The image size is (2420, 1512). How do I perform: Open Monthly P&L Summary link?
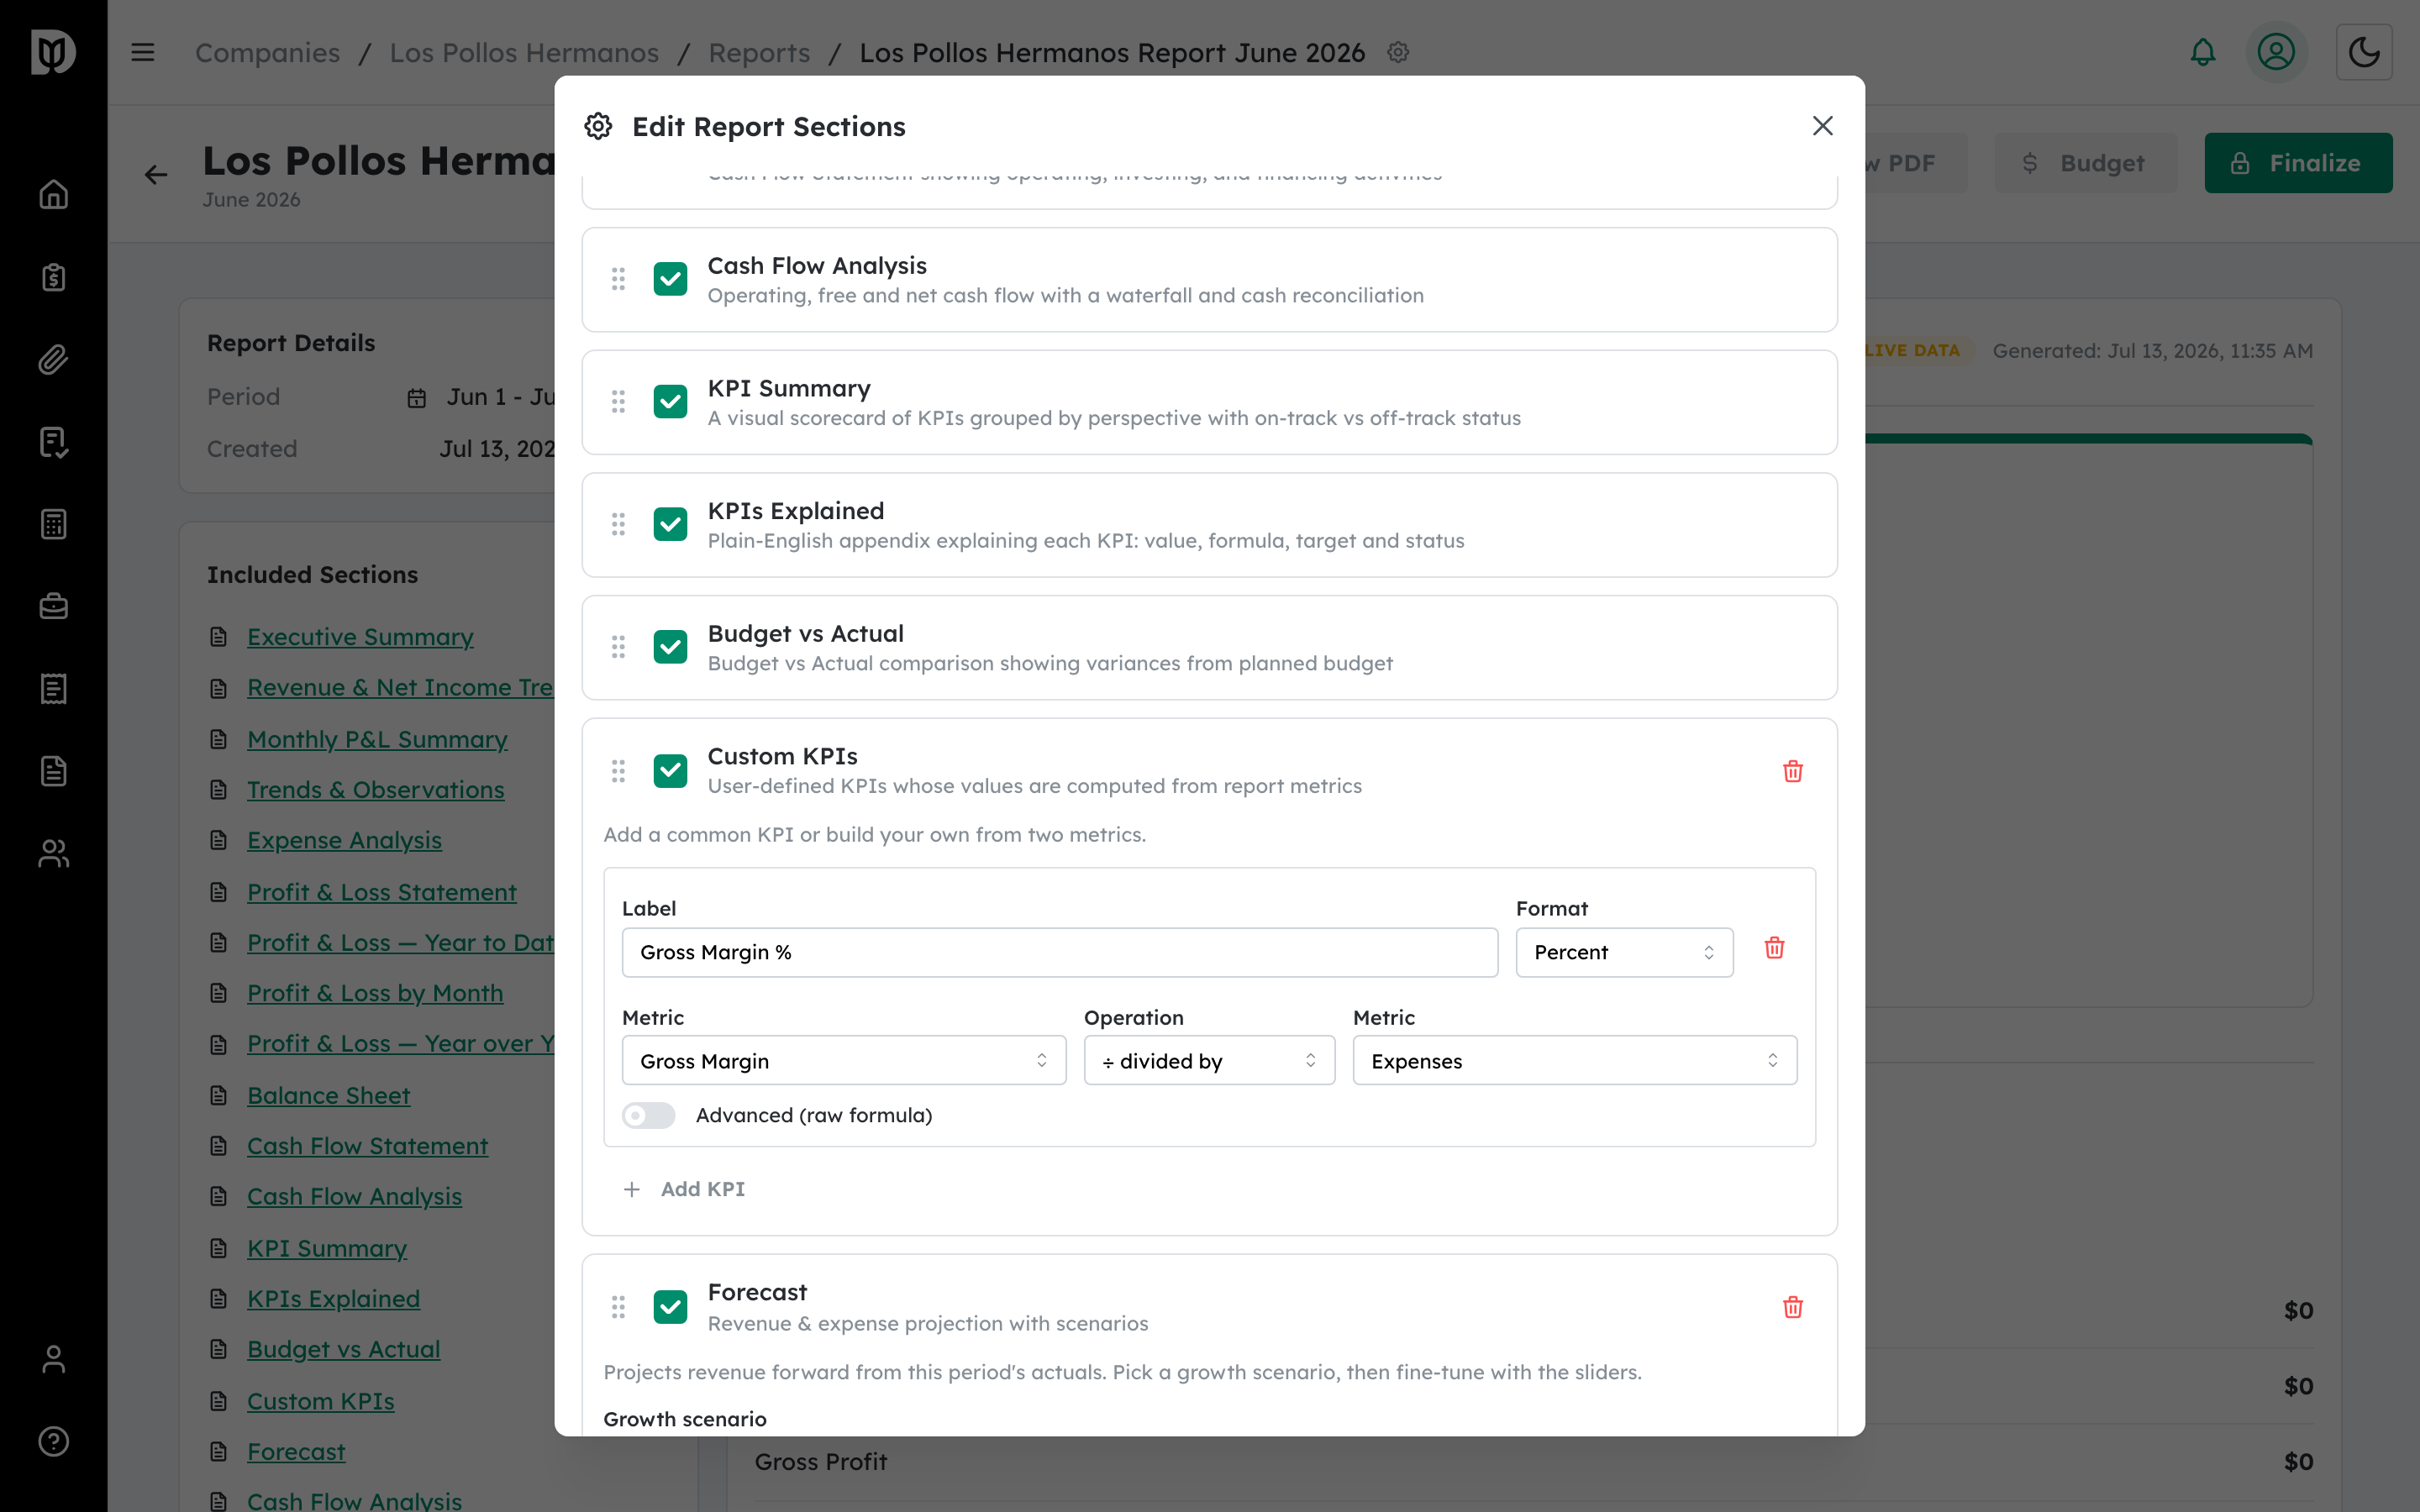click(377, 739)
